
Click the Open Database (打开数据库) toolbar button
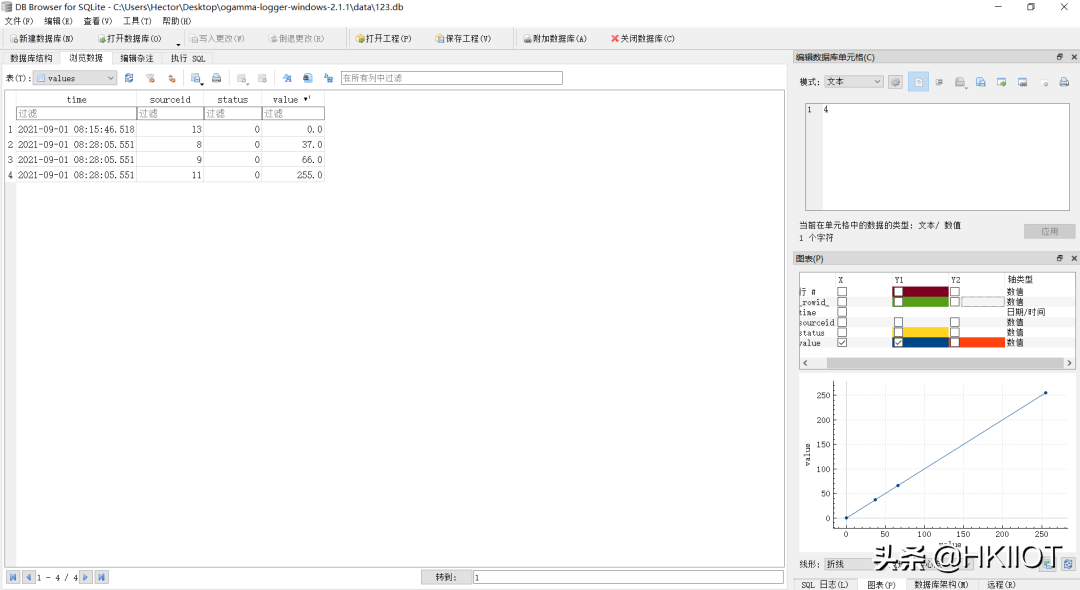[x=129, y=39]
